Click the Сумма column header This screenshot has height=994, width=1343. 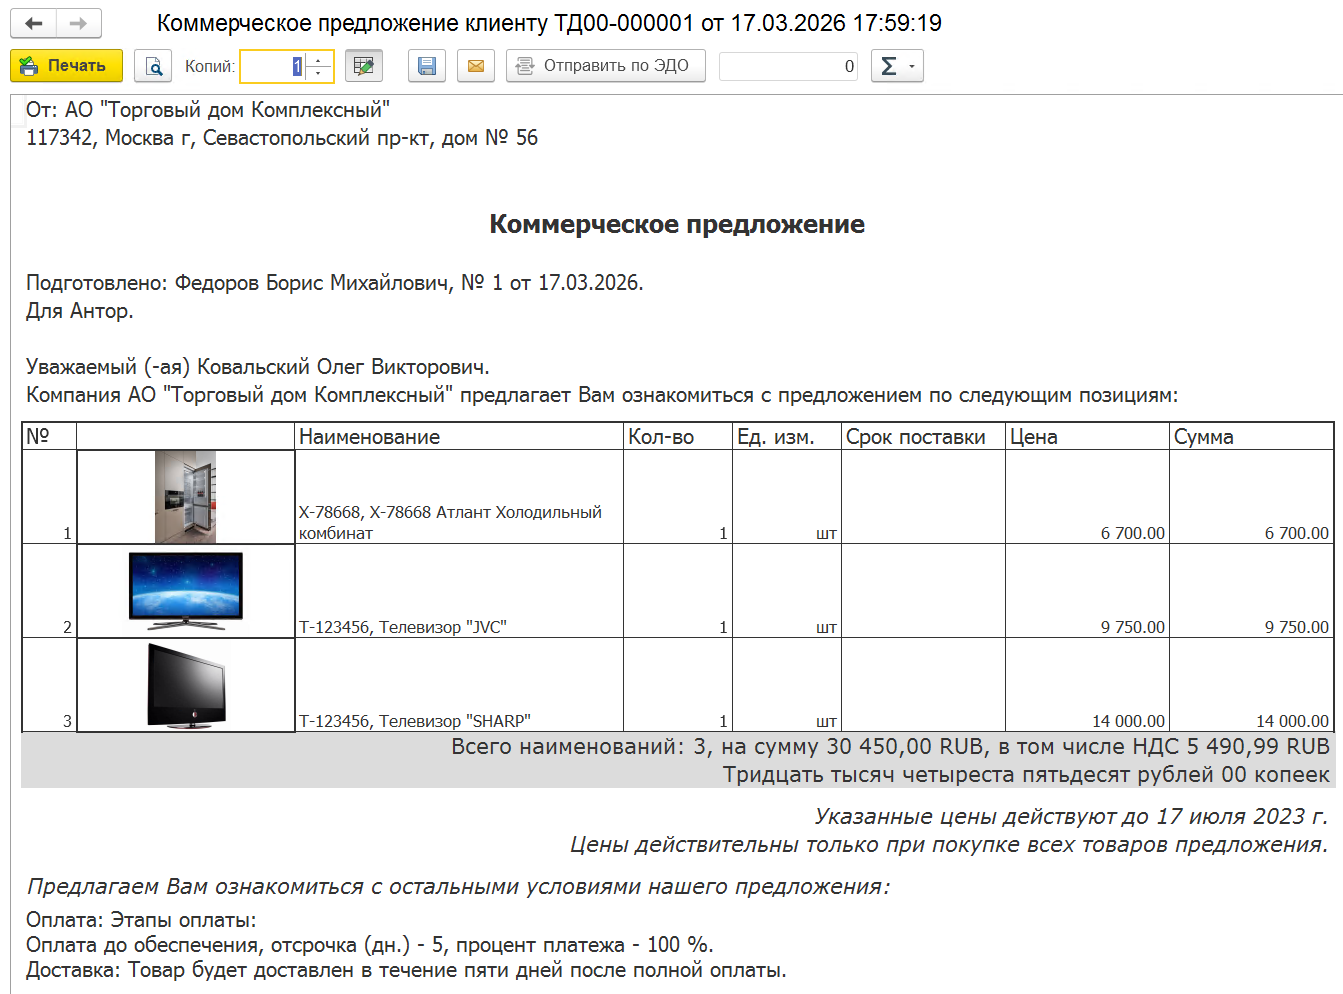1252,436
